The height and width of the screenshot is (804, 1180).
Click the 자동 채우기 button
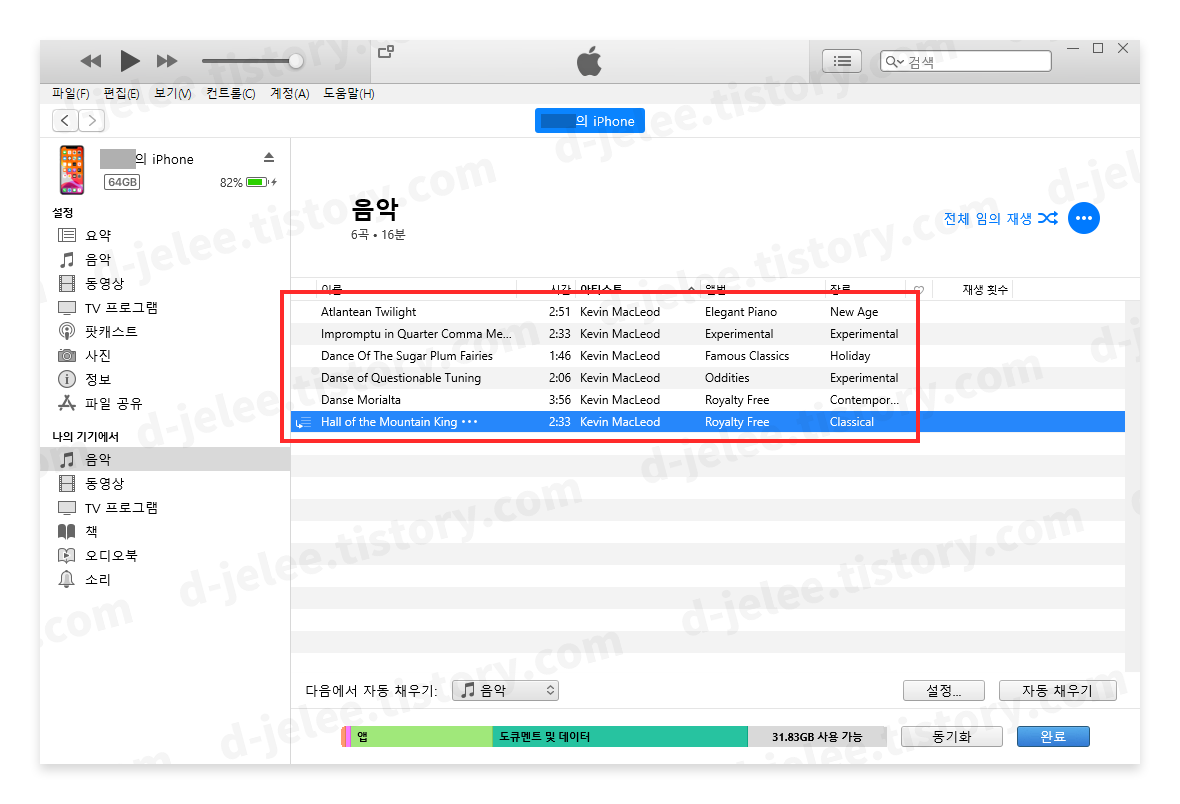click(1057, 690)
